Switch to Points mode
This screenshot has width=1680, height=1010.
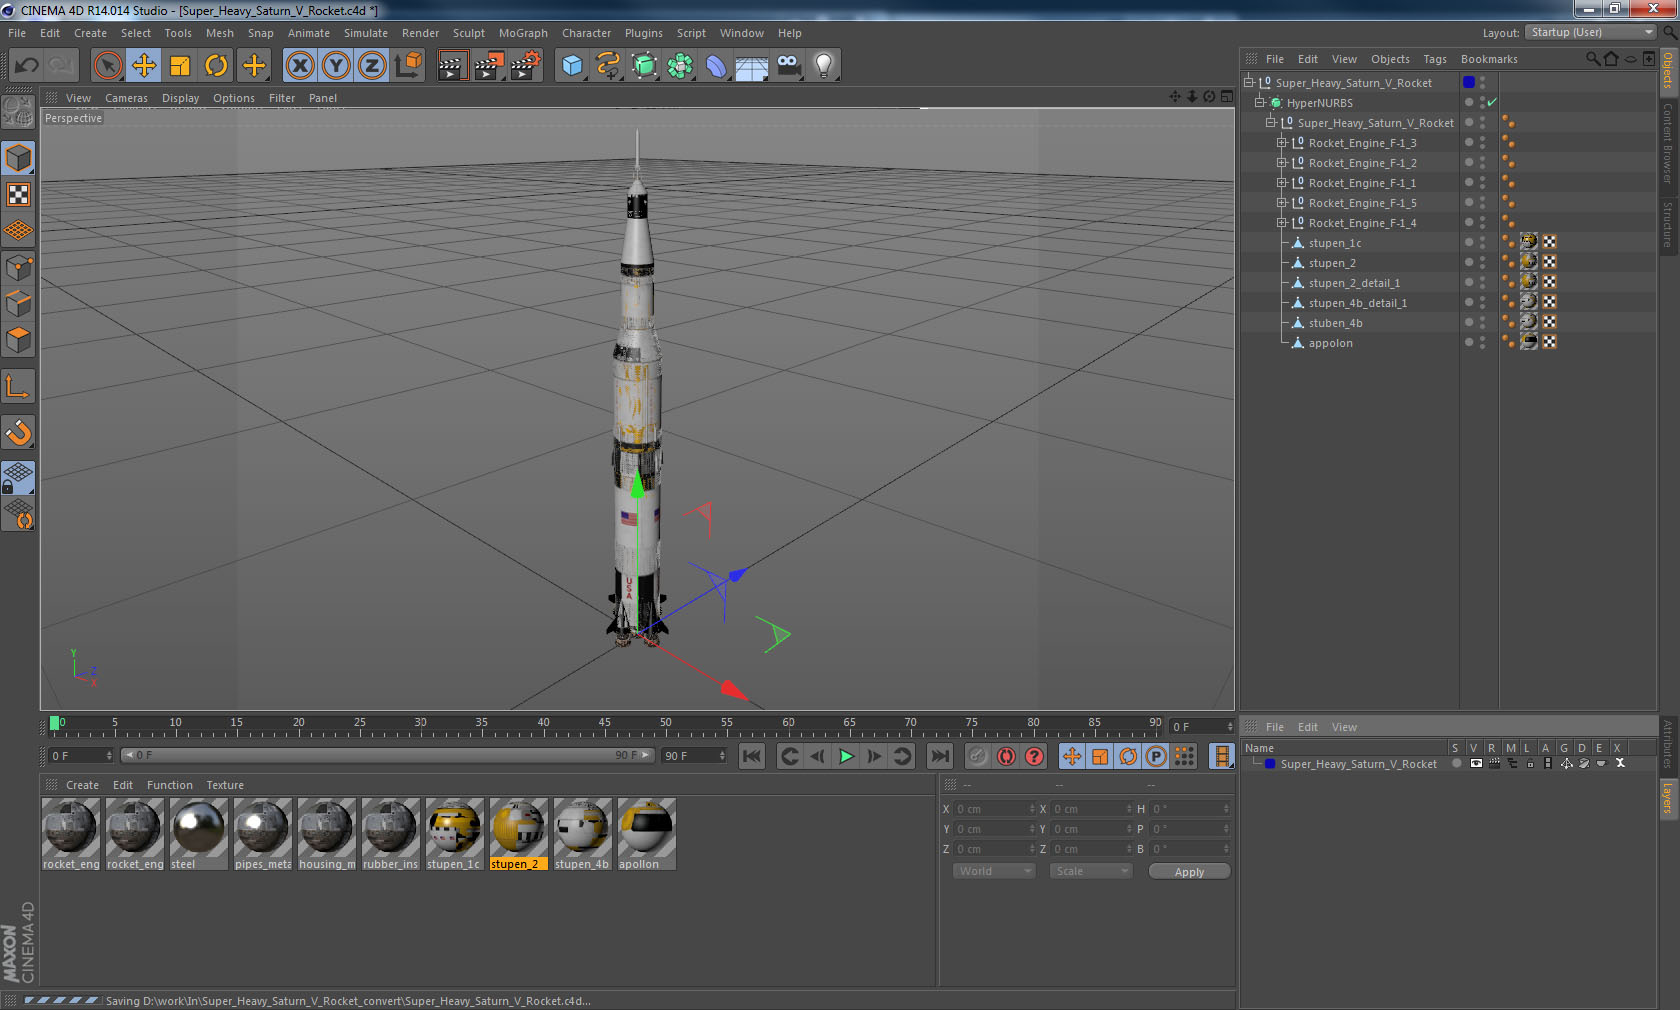[x=18, y=267]
